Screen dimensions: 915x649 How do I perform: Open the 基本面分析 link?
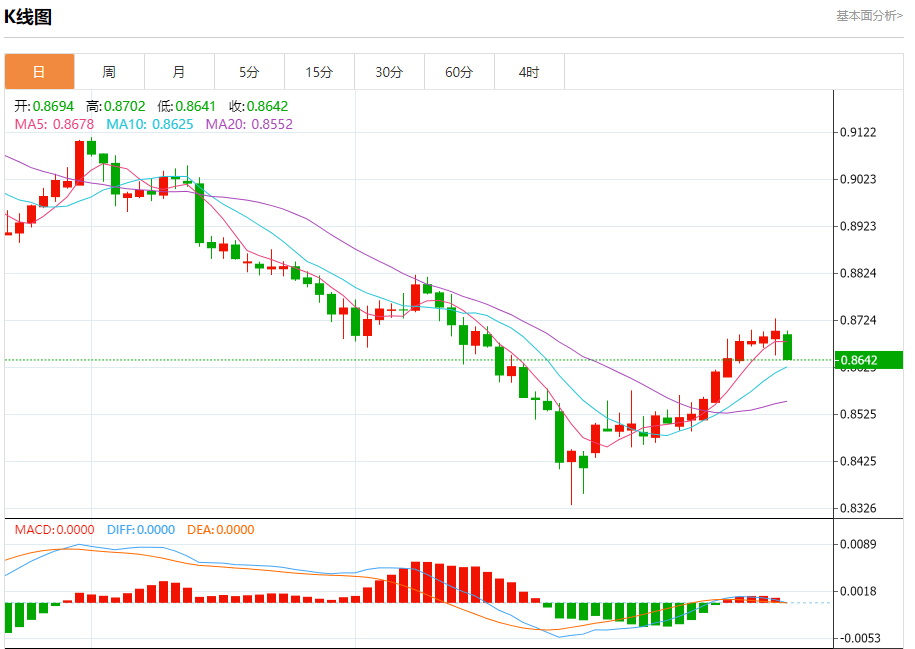click(869, 16)
